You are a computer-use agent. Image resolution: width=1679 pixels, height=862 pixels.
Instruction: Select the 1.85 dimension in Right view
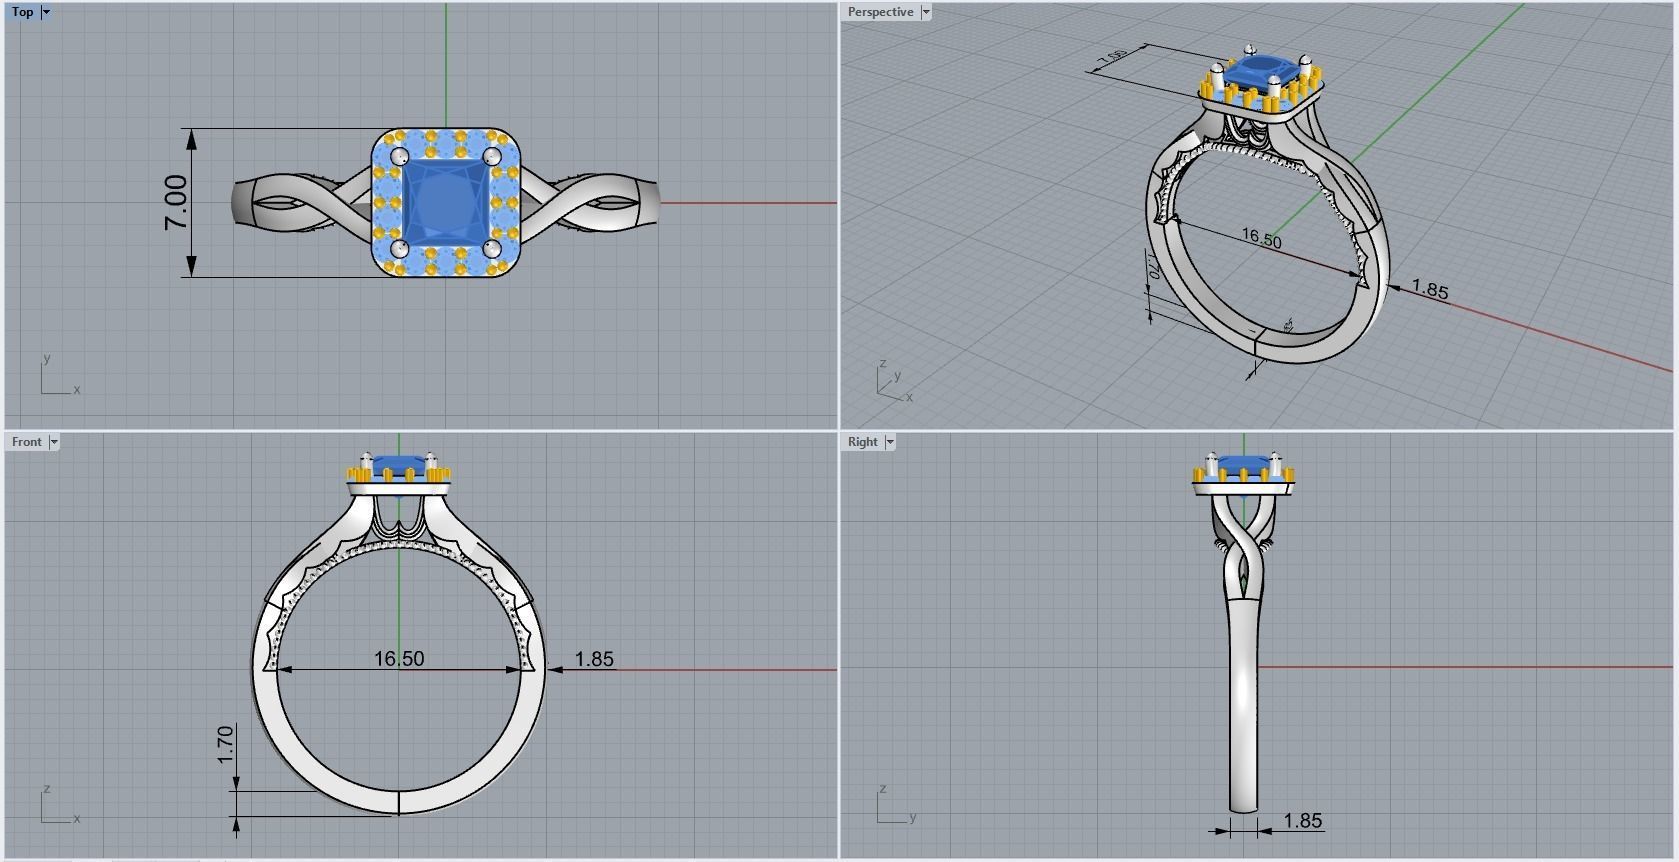click(x=1303, y=821)
